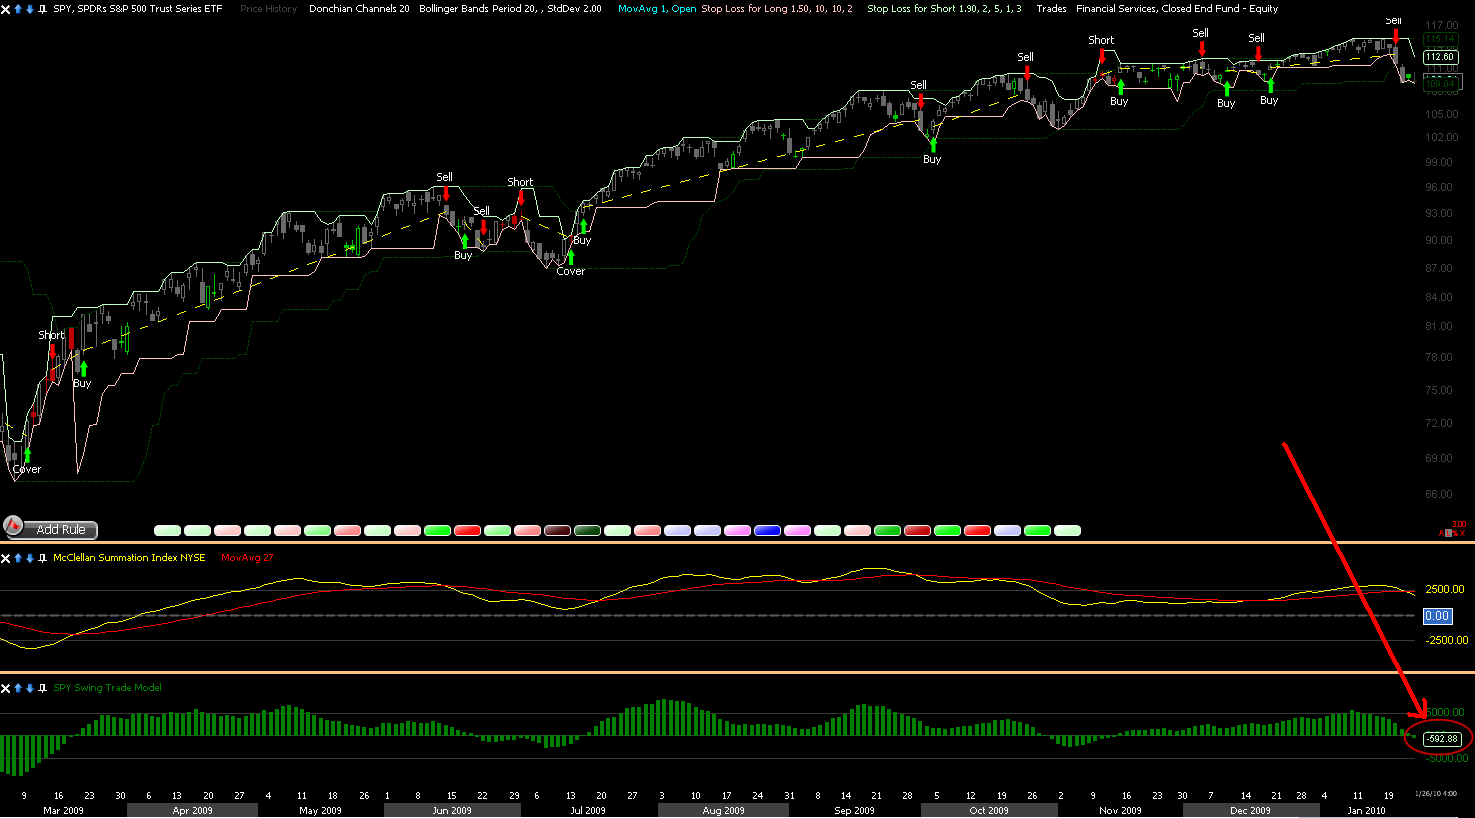Screen dimensions: 1475x818
Task: Close the SPY price history pane
Action: pos(6,9)
